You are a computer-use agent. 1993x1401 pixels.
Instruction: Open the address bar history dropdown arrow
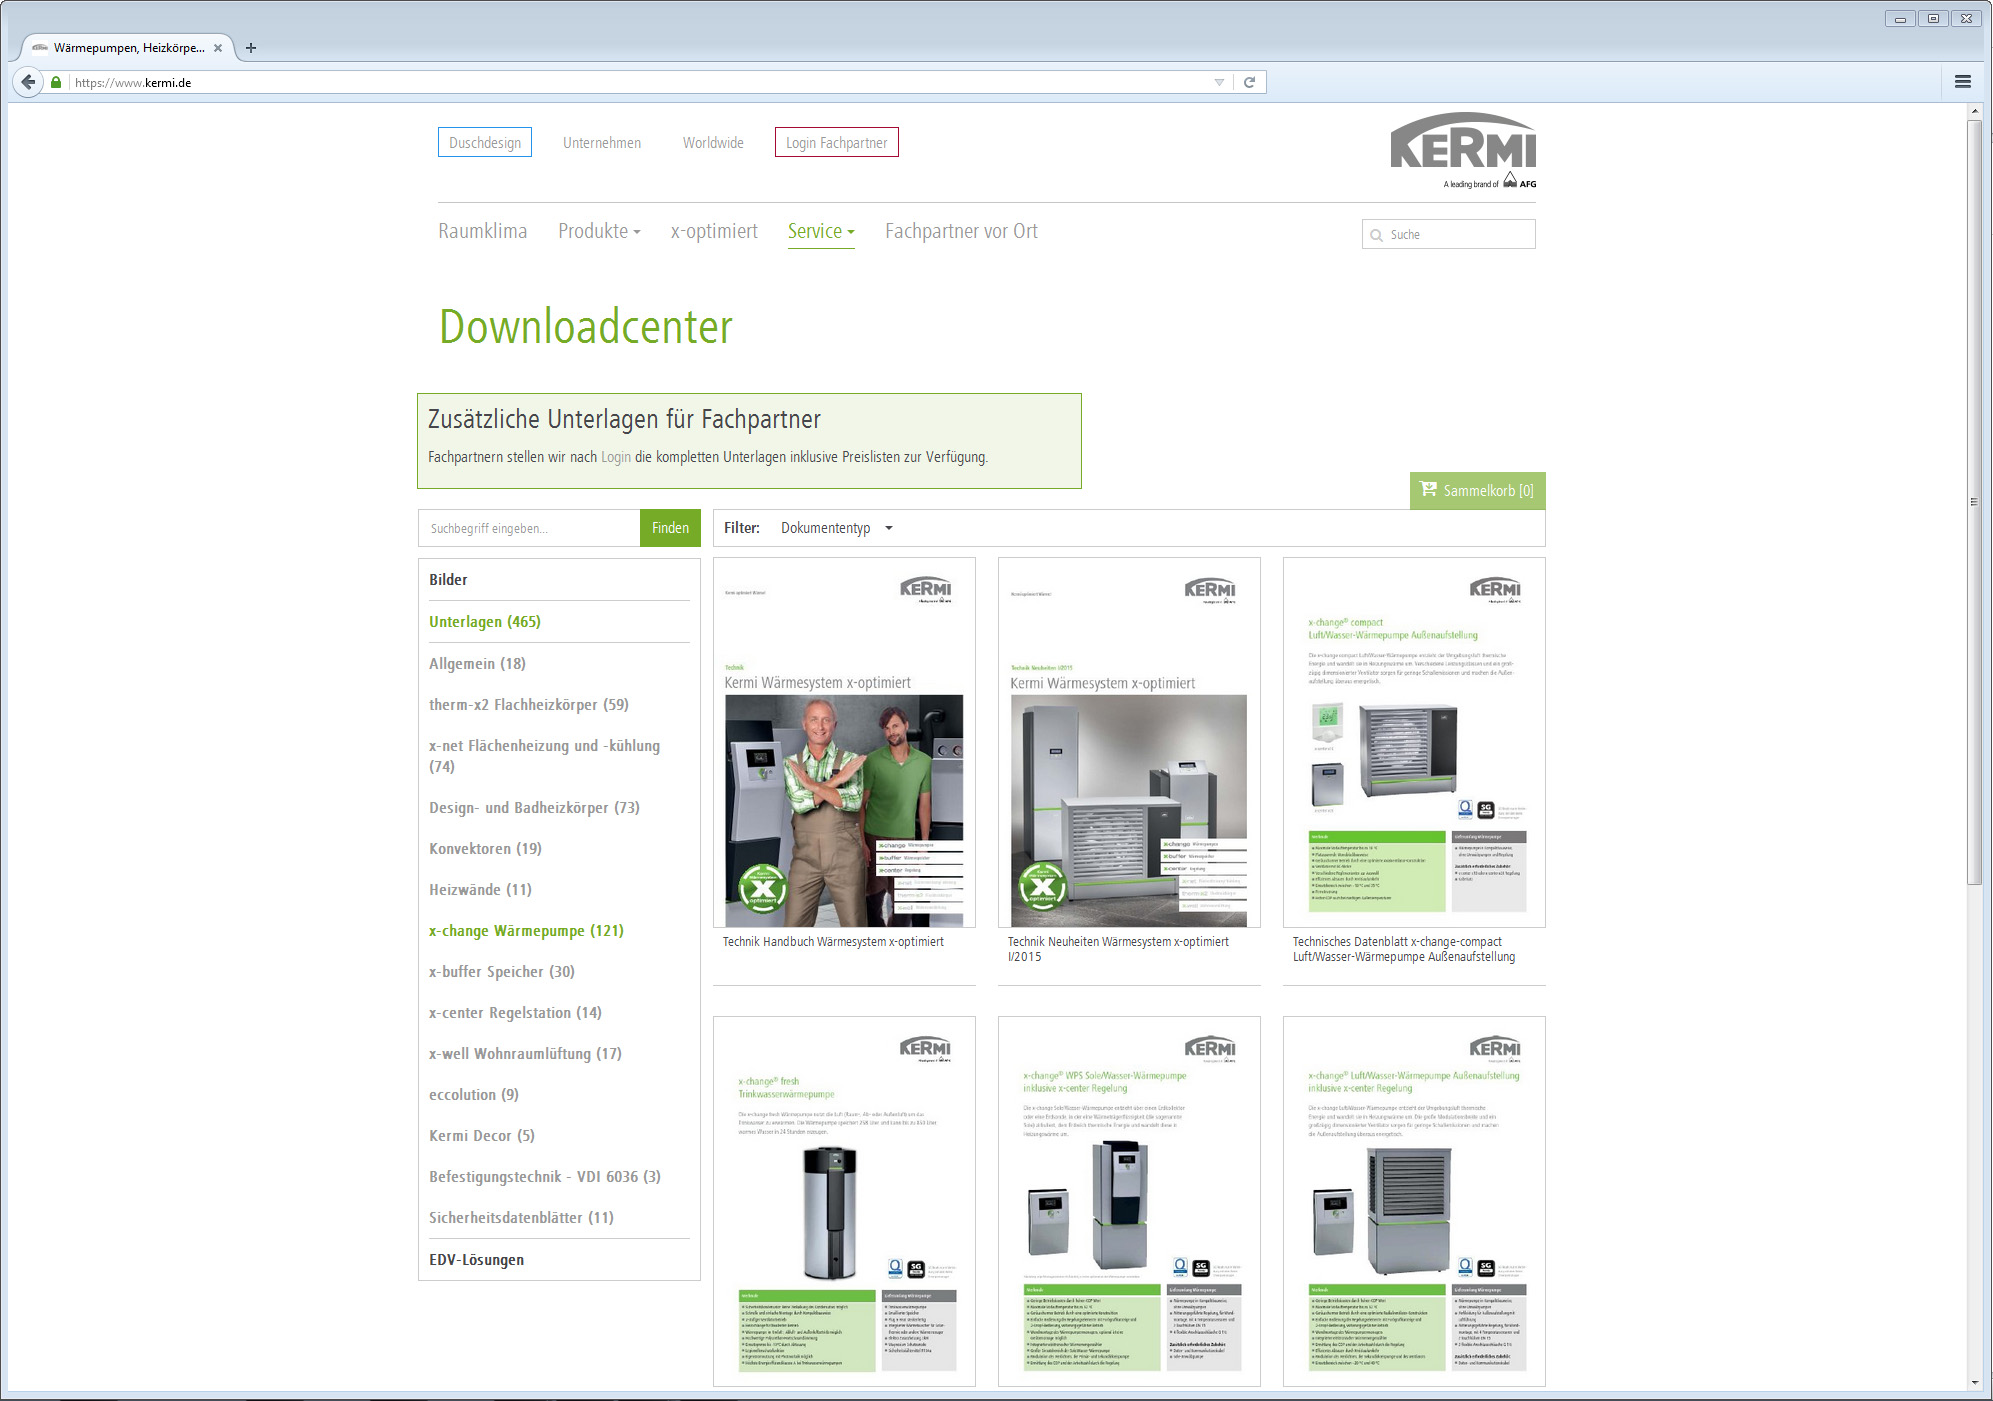(x=1219, y=82)
